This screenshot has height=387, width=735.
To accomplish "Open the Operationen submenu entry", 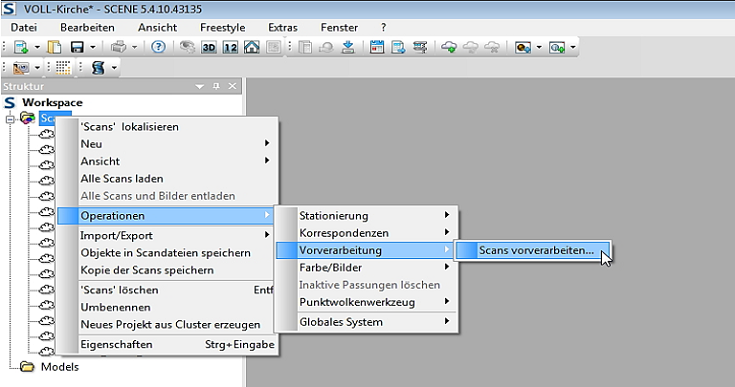I will 166,216.
